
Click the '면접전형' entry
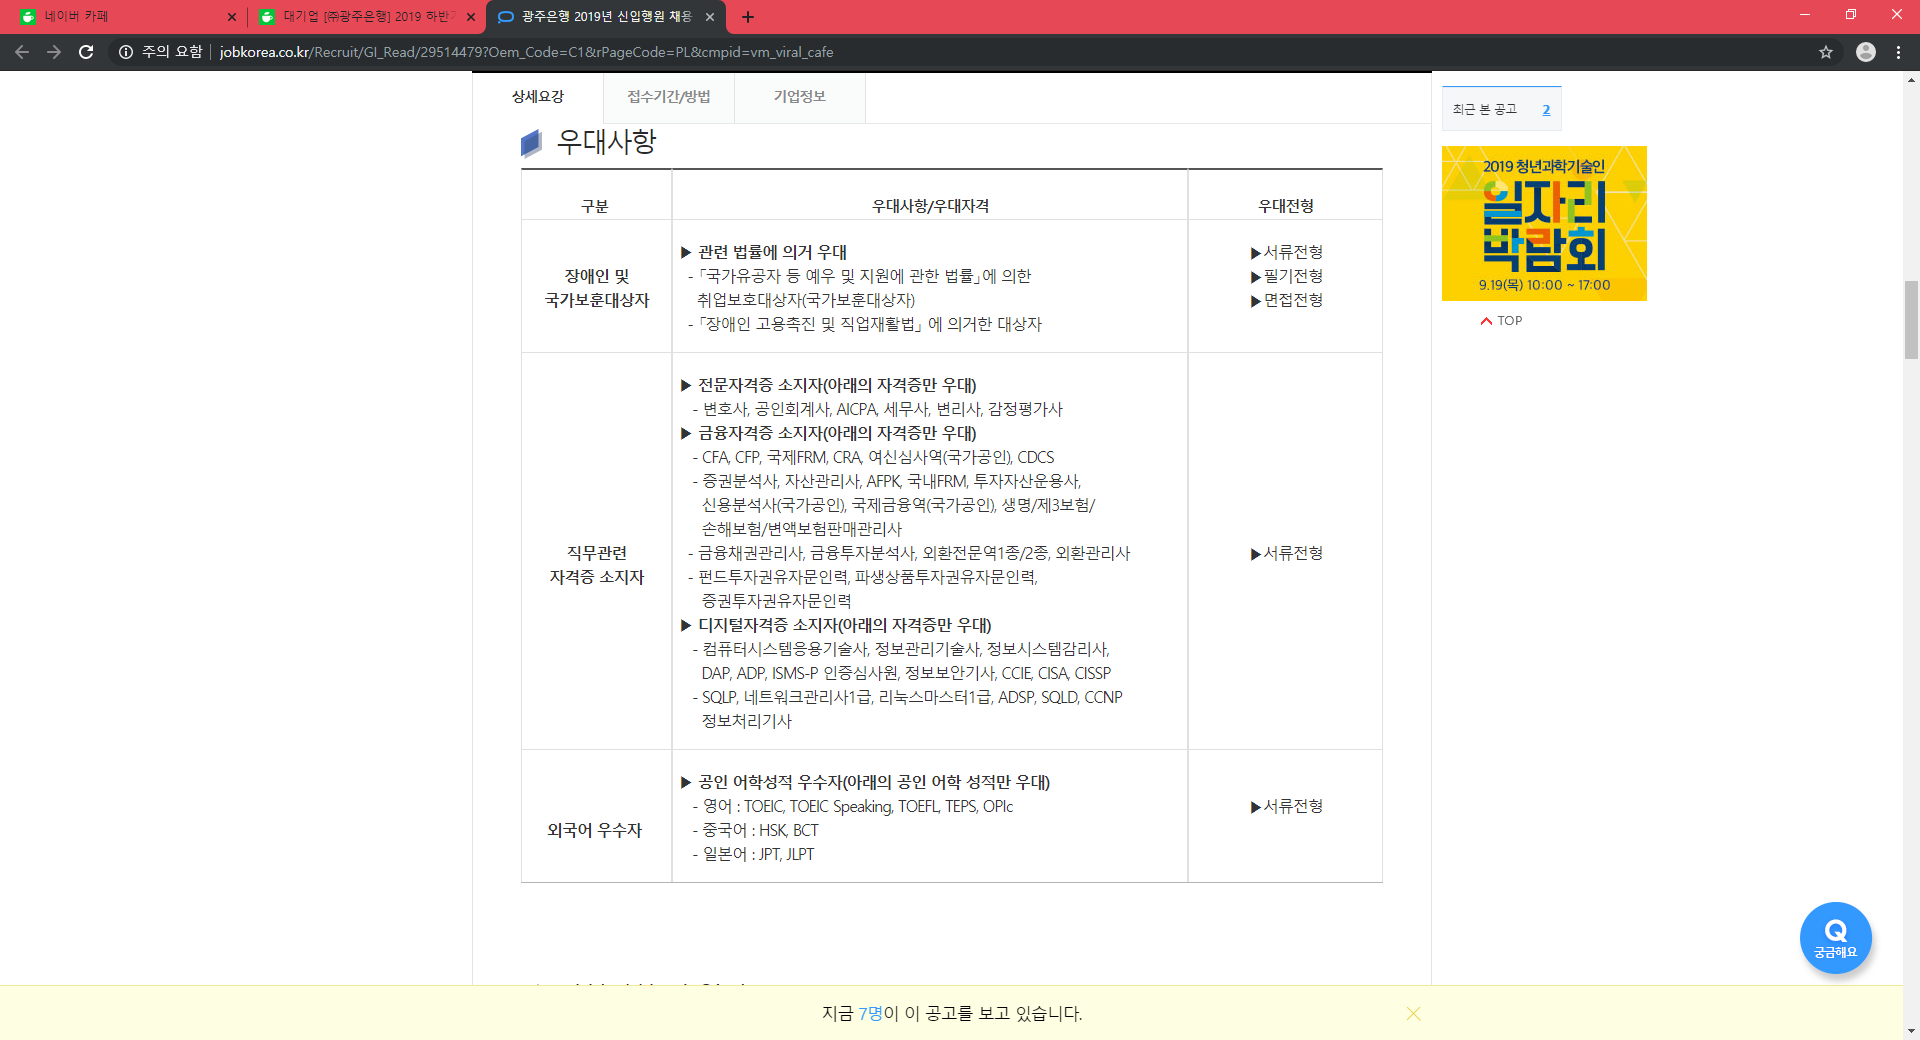pos(1287,300)
